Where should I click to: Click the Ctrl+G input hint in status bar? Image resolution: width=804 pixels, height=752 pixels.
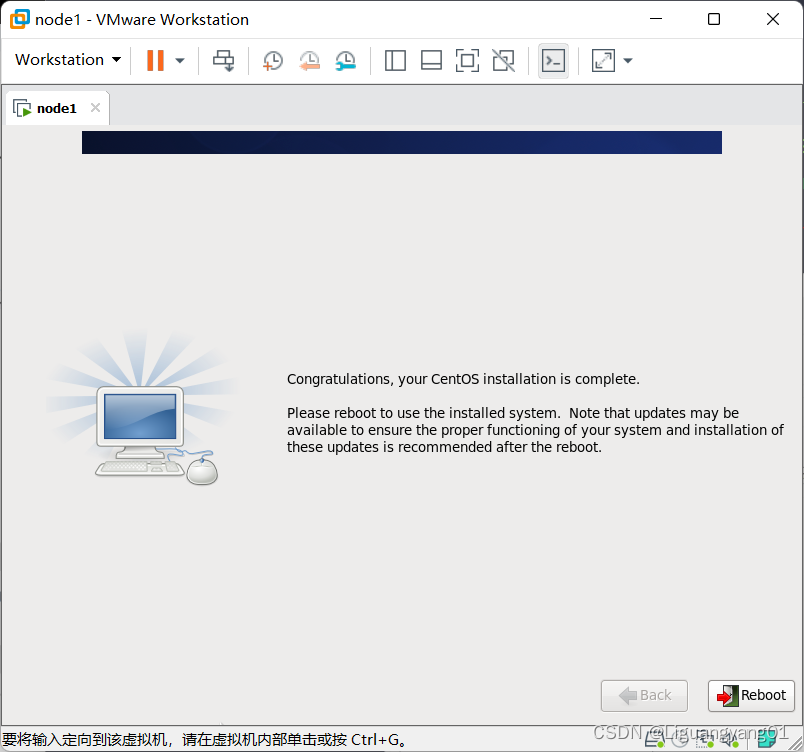[205, 740]
